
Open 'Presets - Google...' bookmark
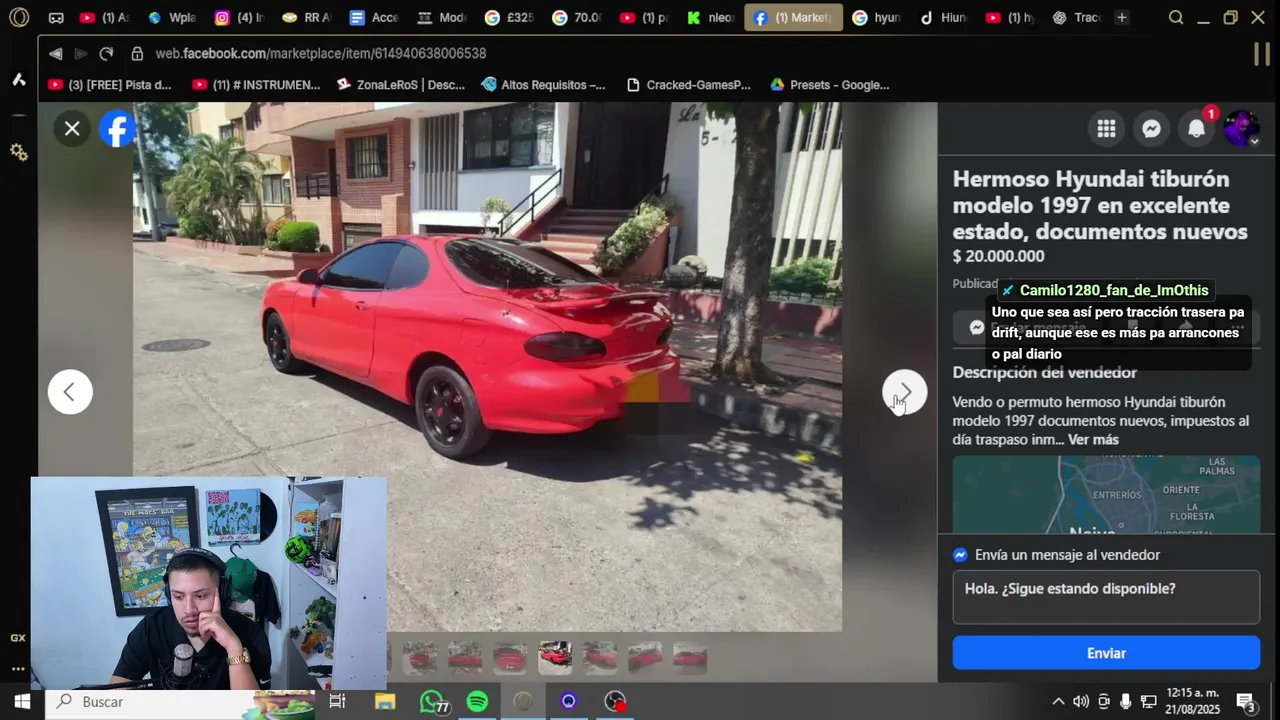(x=829, y=85)
